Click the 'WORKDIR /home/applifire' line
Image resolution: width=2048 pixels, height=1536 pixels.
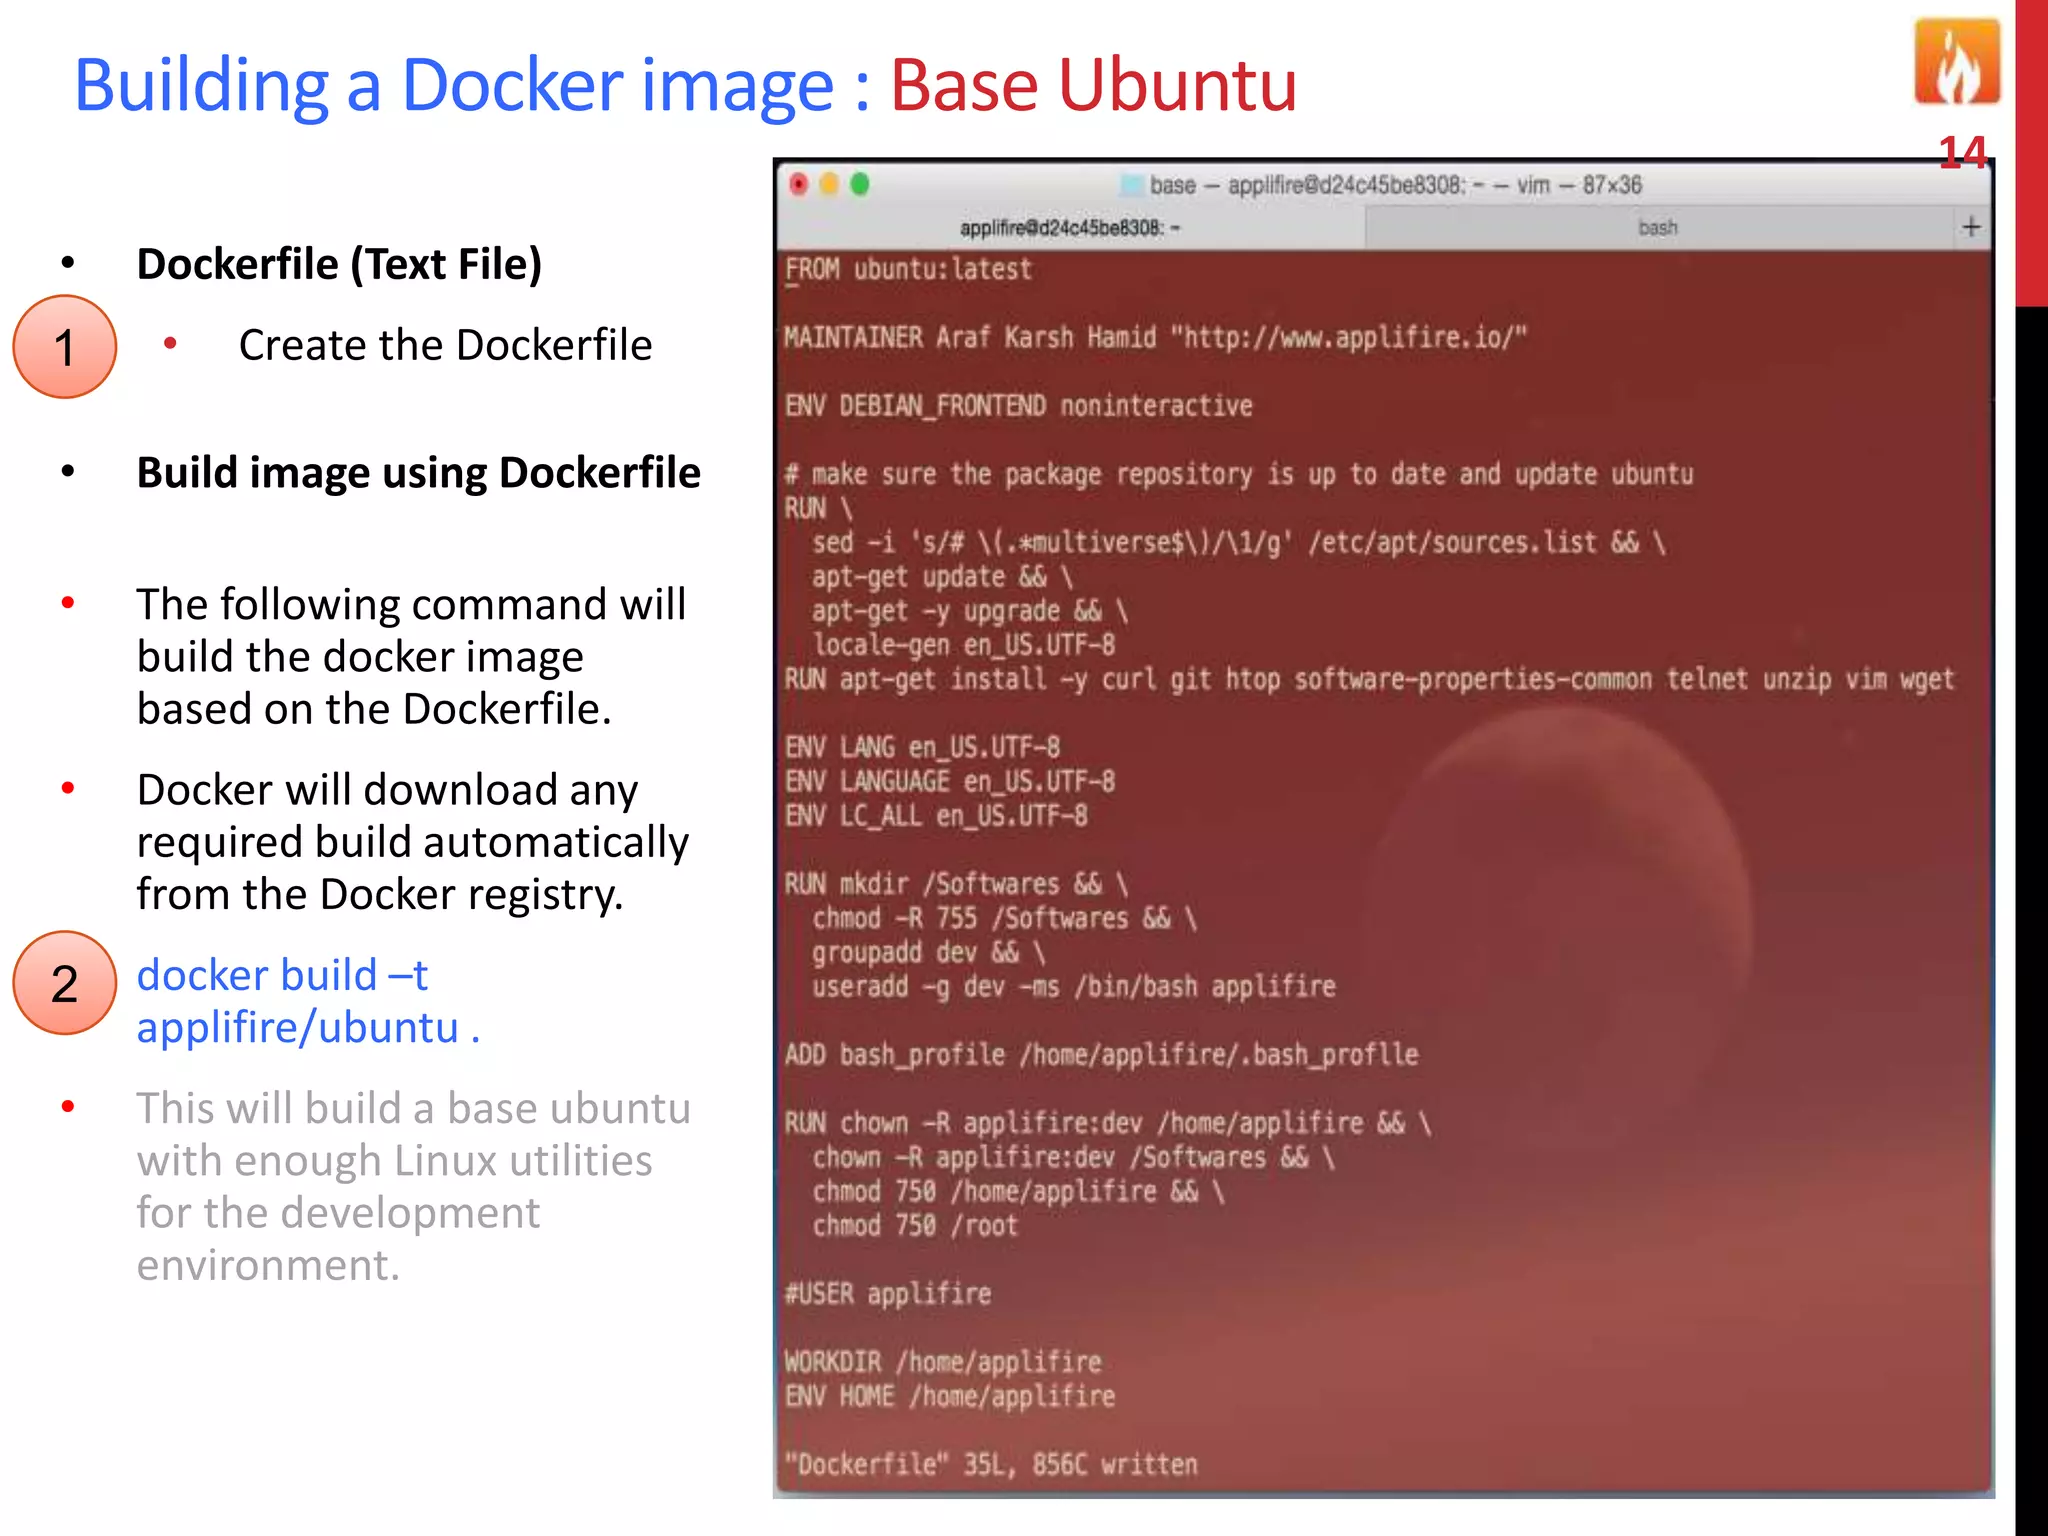pos(943,1362)
